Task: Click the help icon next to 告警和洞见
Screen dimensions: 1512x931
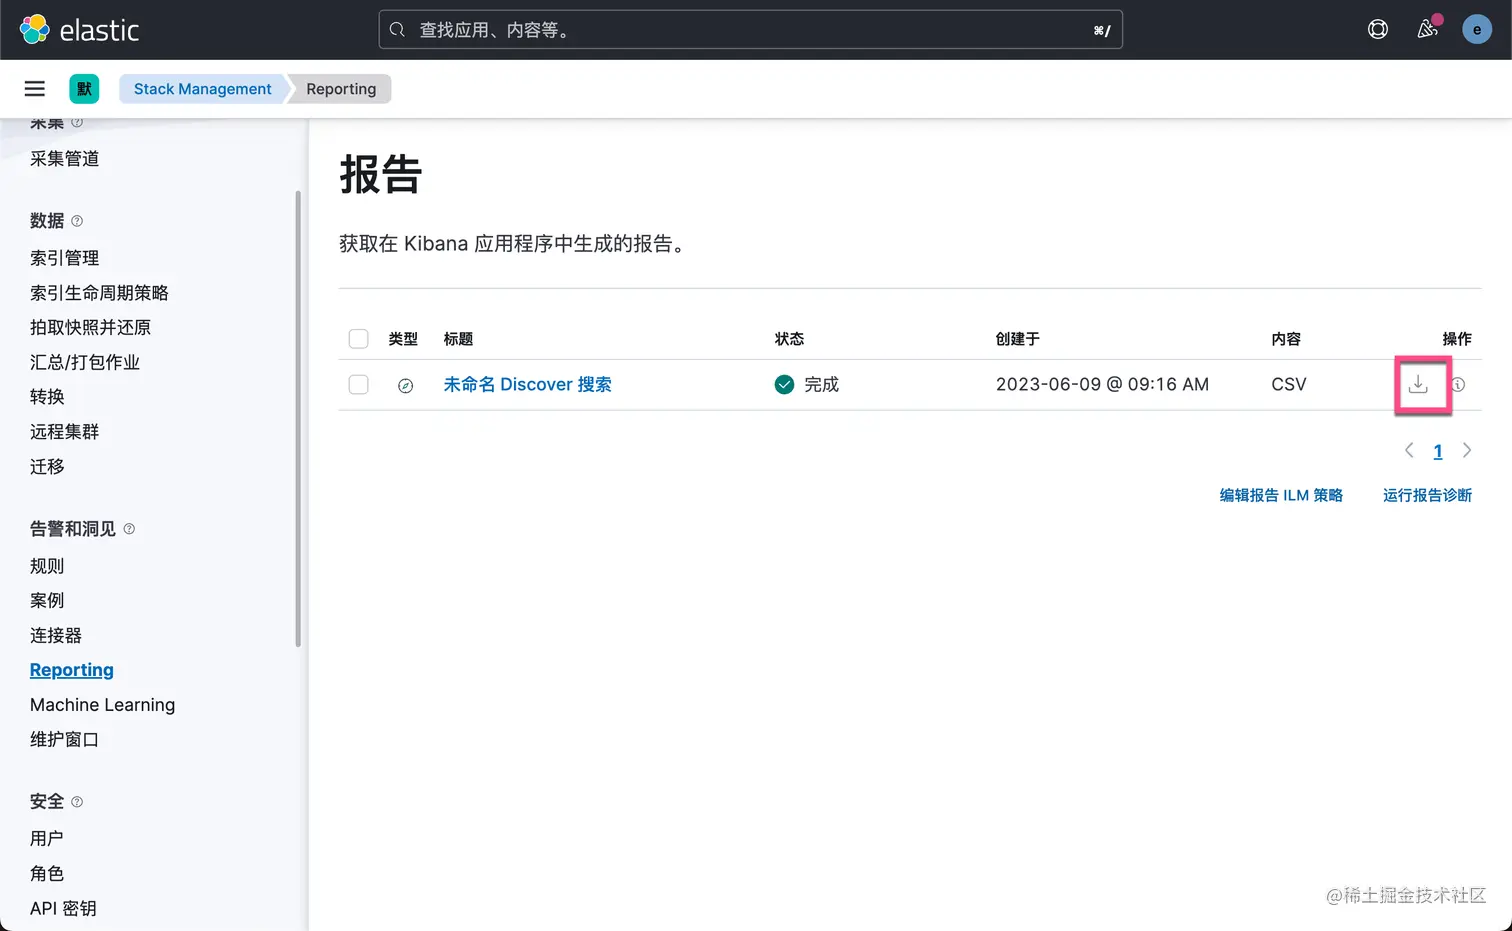Action: 129,529
